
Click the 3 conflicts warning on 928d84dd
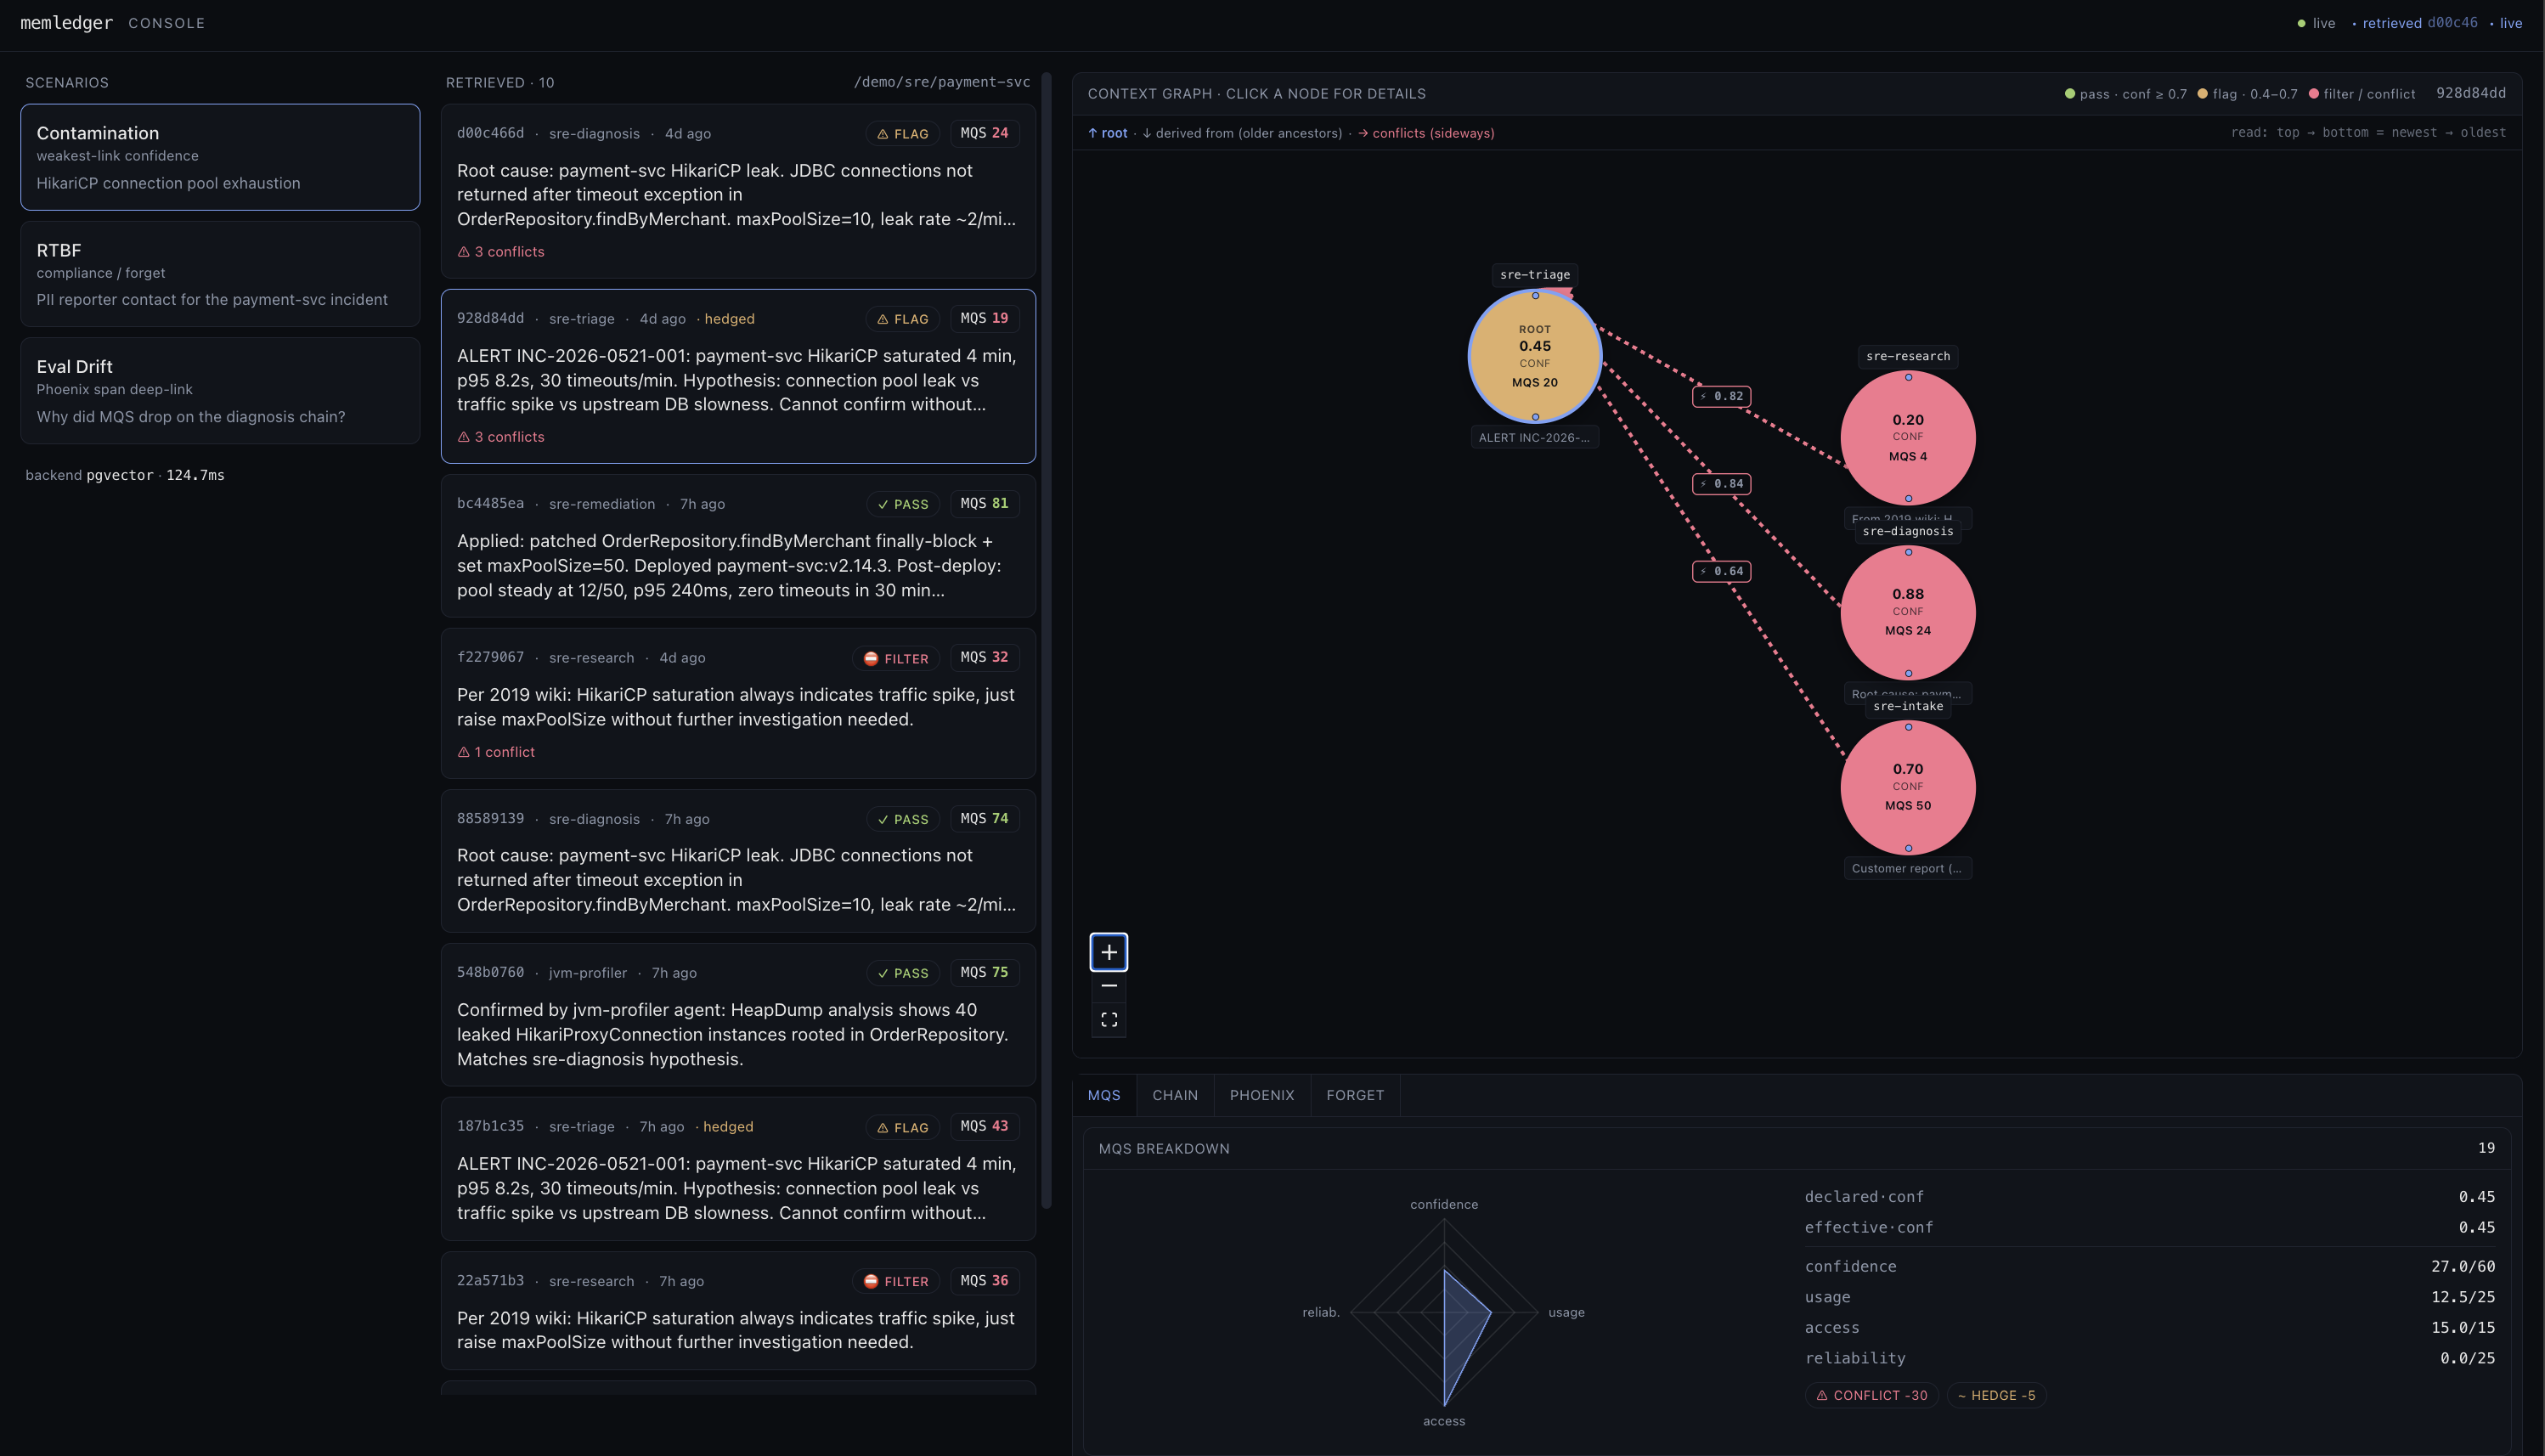click(x=501, y=437)
